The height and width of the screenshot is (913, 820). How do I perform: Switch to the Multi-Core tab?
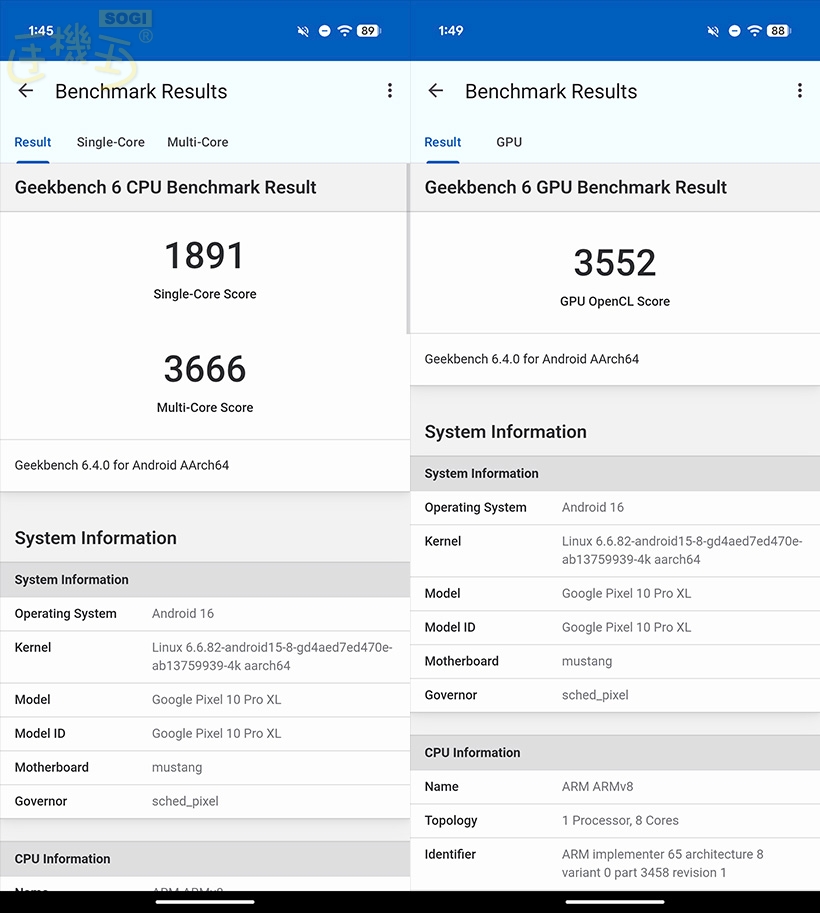click(x=197, y=143)
